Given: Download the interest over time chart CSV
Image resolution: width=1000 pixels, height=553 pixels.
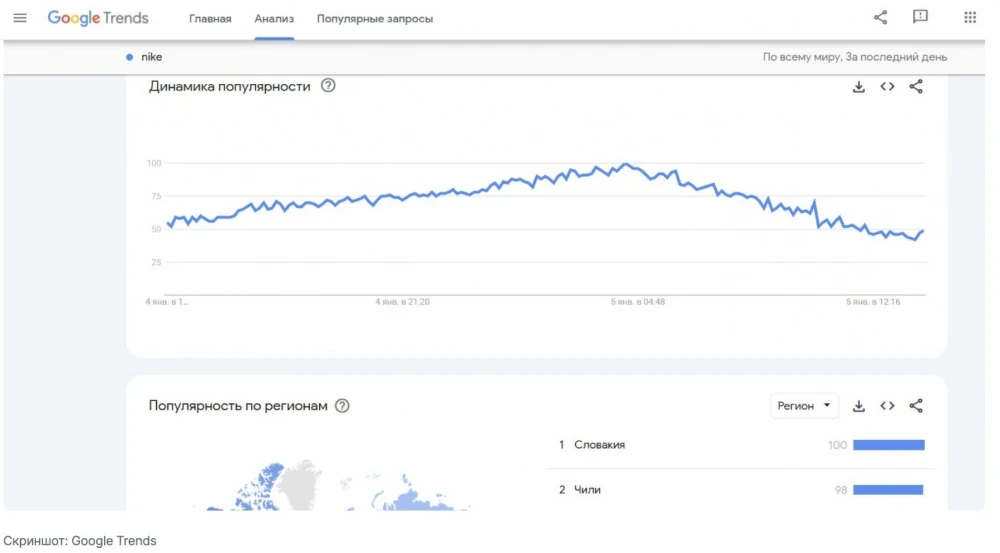Looking at the screenshot, I should 858,87.
